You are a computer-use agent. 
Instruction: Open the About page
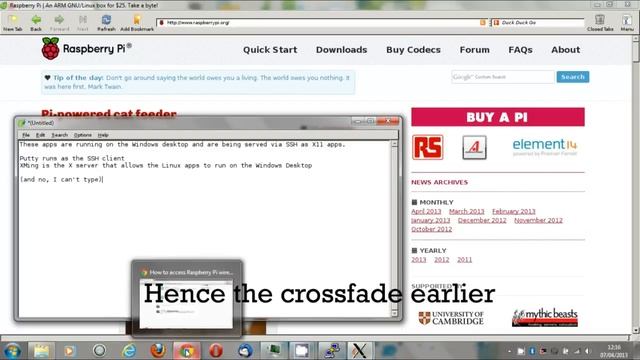(x=565, y=50)
